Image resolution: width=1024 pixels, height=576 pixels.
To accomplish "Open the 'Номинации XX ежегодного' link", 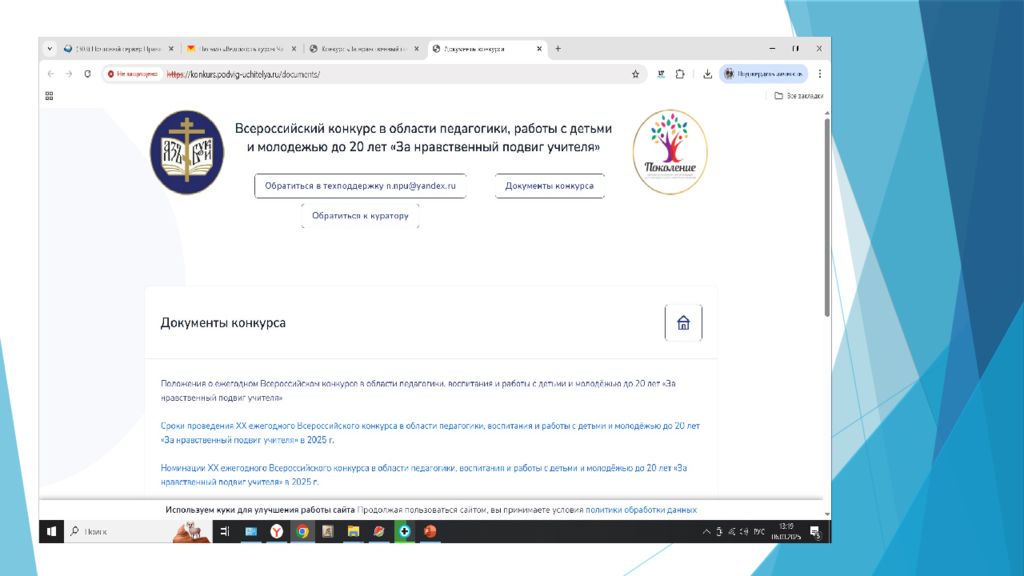I will pos(424,475).
